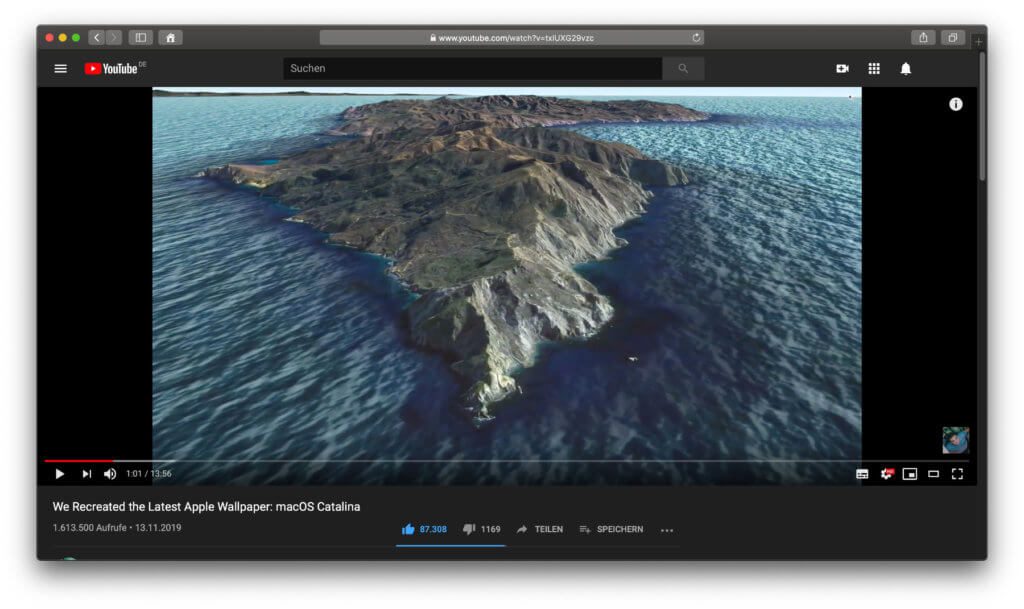Show video info card icon
The image size is (1024, 609).
(956, 104)
